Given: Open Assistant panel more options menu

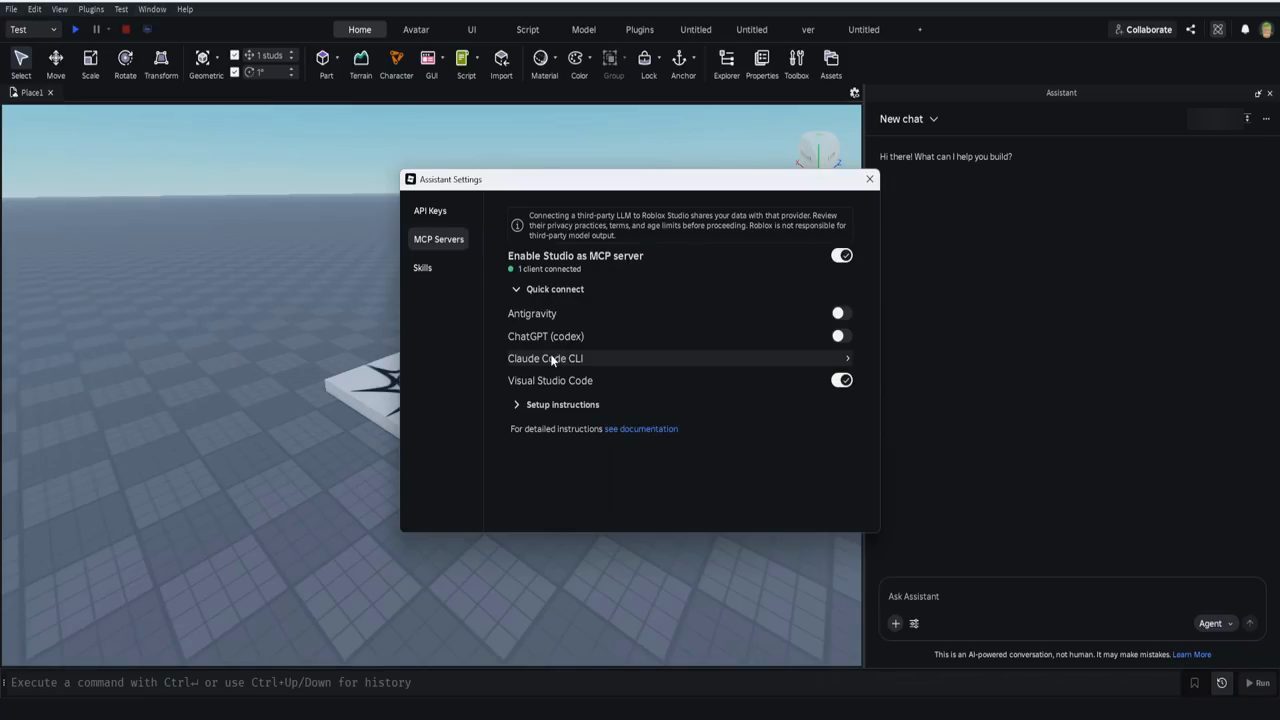Looking at the screenshot, I should [1266, 119].
